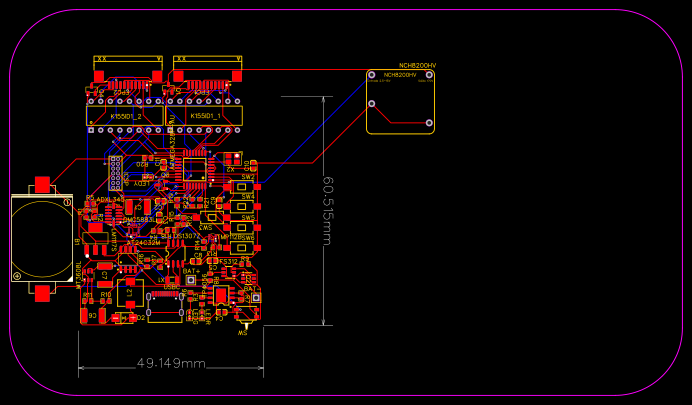
Task: Click the FS312 component label
Action: (229, 262)
